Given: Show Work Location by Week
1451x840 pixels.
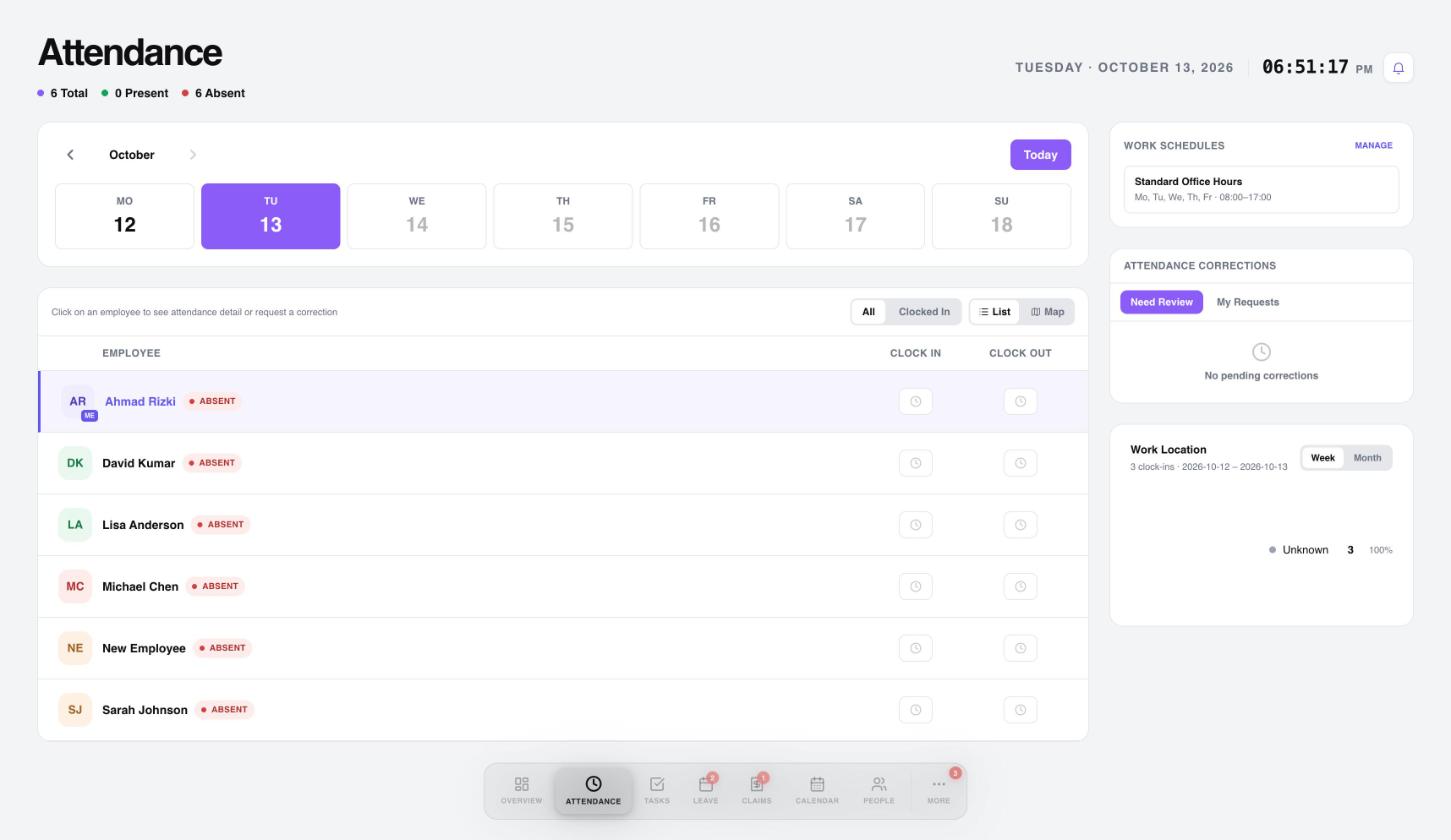Looking at the screenshot, I should (x=1323, y=458).
